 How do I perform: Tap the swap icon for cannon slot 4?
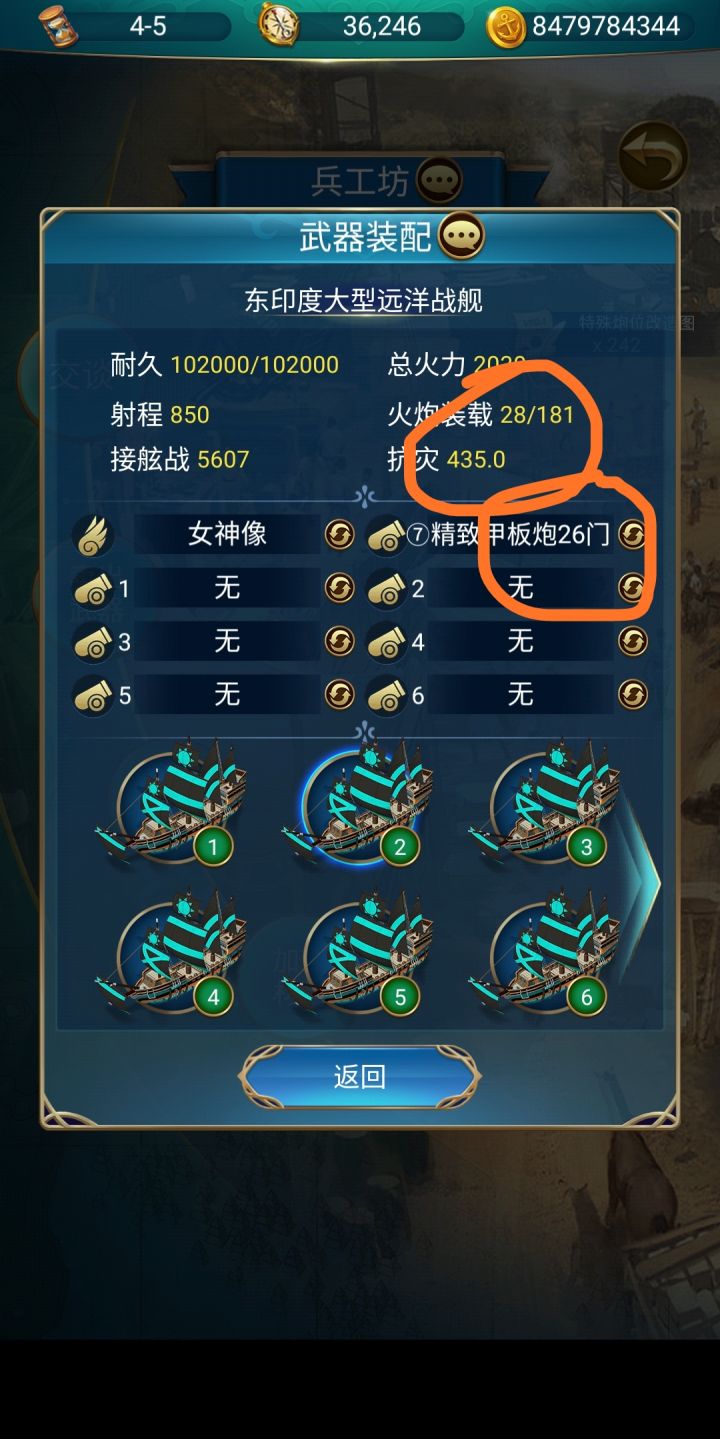[x=632, y=641]
